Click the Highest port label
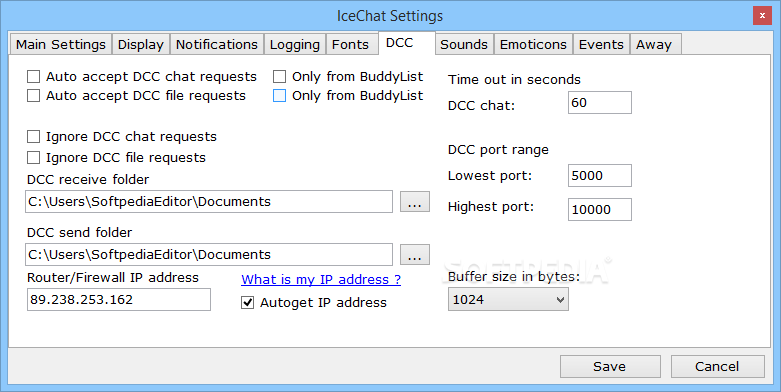The image size is (781, 392). [x=491, y=207]
